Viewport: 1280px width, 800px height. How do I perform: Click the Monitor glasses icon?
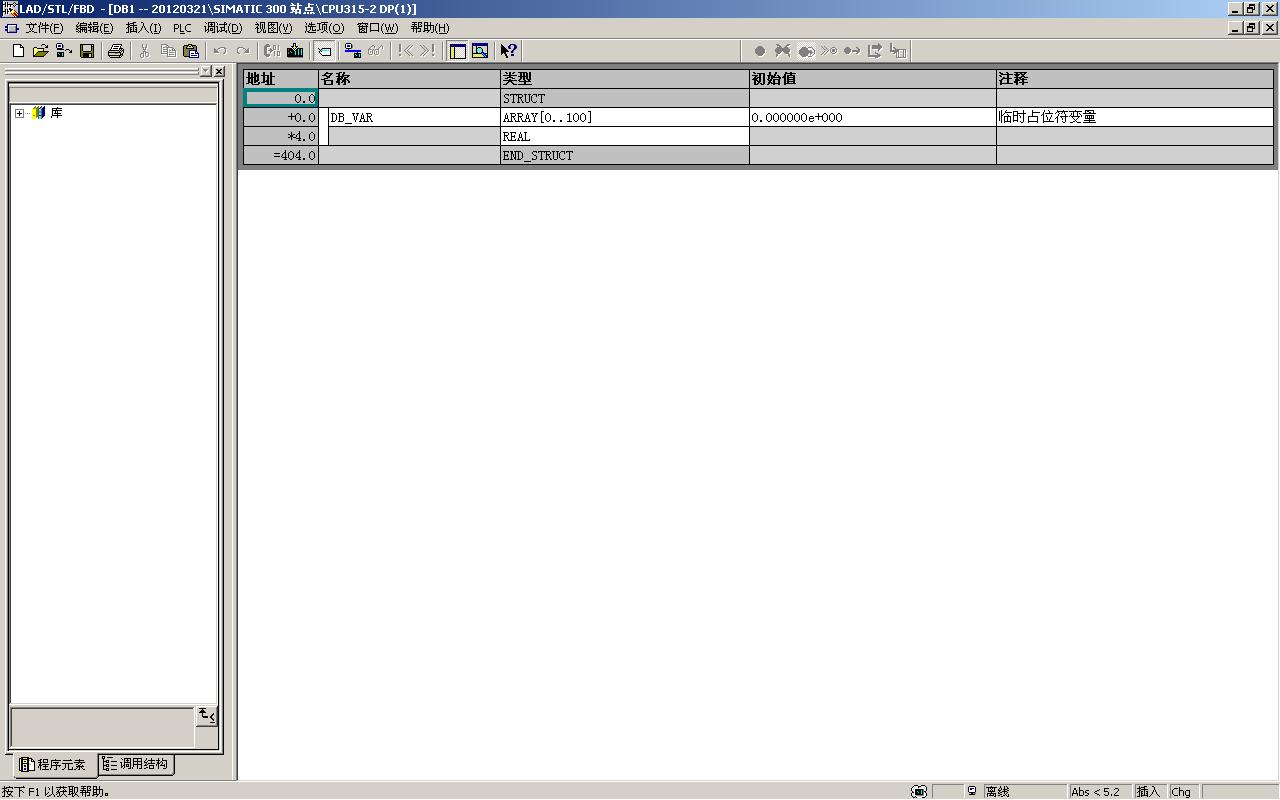pyautogui.click(x=376, y=51)
